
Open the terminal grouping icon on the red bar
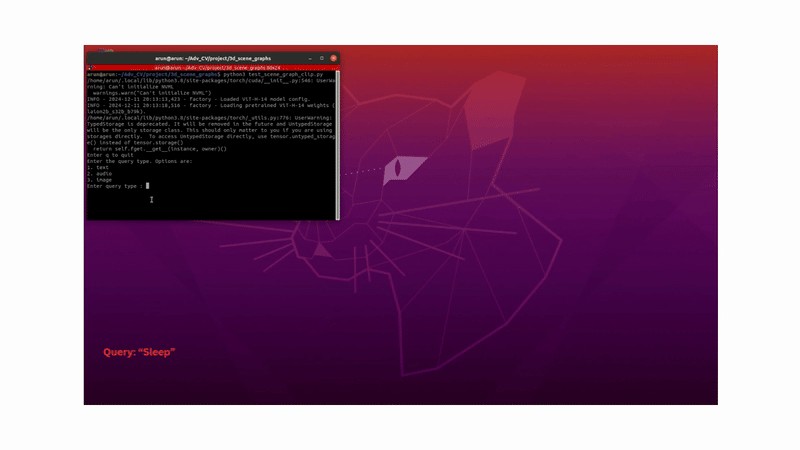click(x=91, y=67)
